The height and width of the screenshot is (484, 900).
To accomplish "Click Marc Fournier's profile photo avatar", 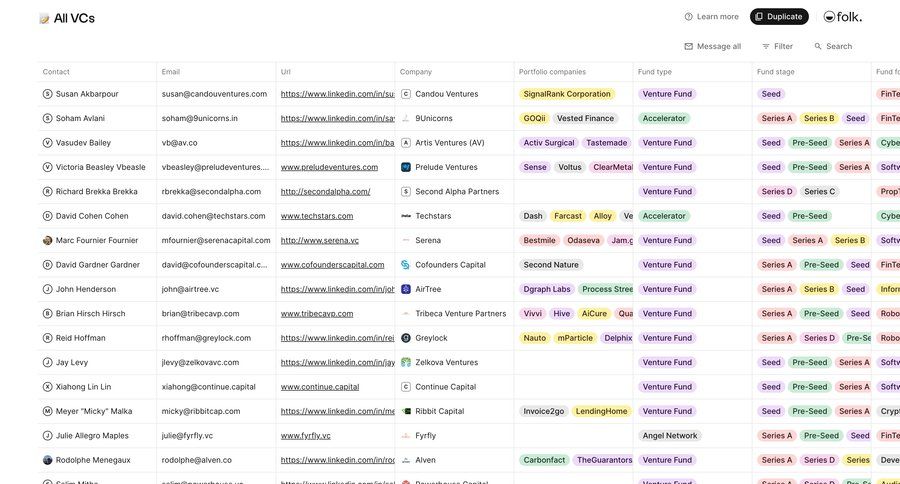I will [x=47, y=241].
